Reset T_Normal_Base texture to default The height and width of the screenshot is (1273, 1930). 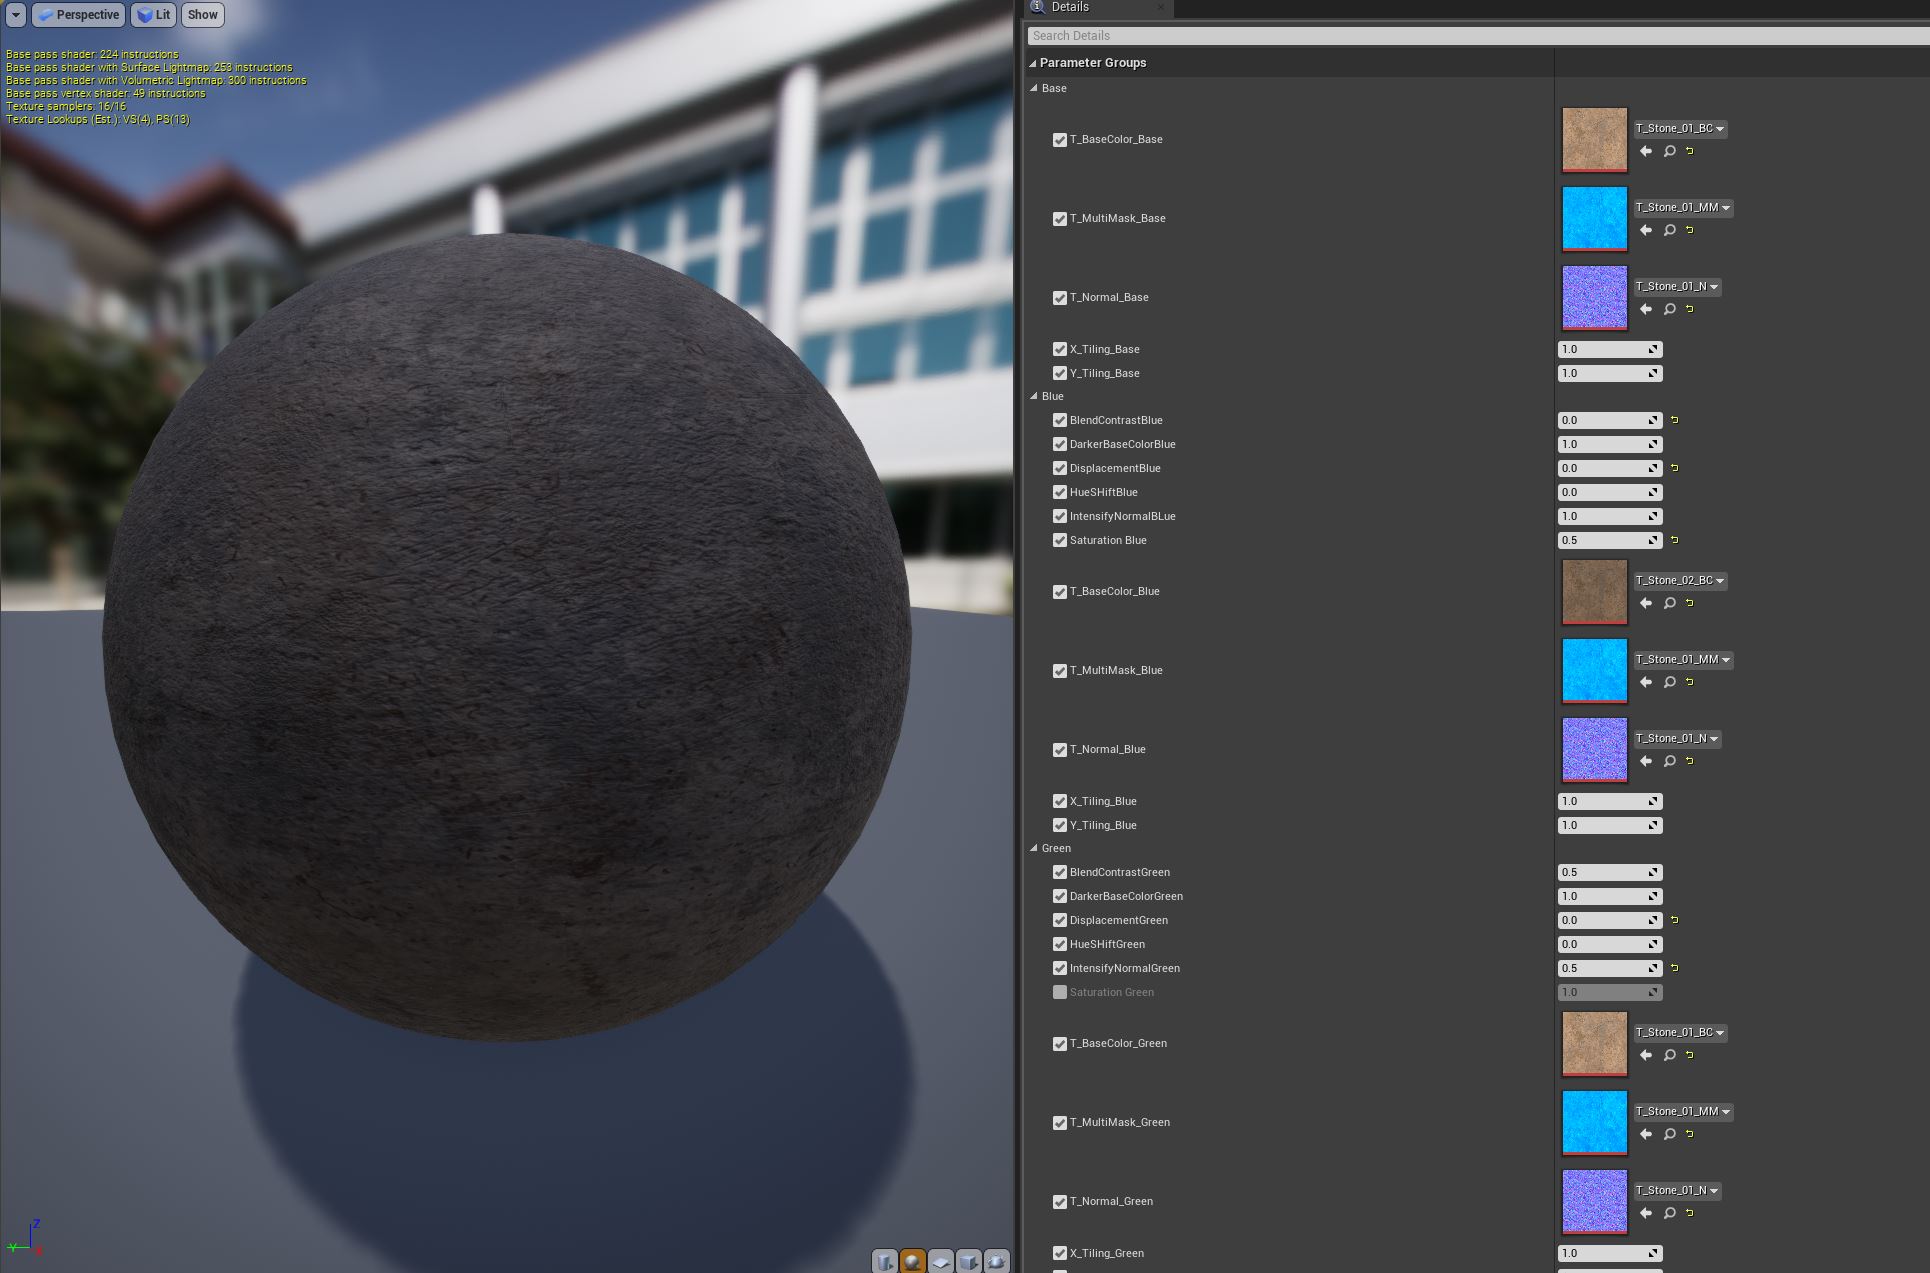pyautogui.click(x=1690, y=309)
